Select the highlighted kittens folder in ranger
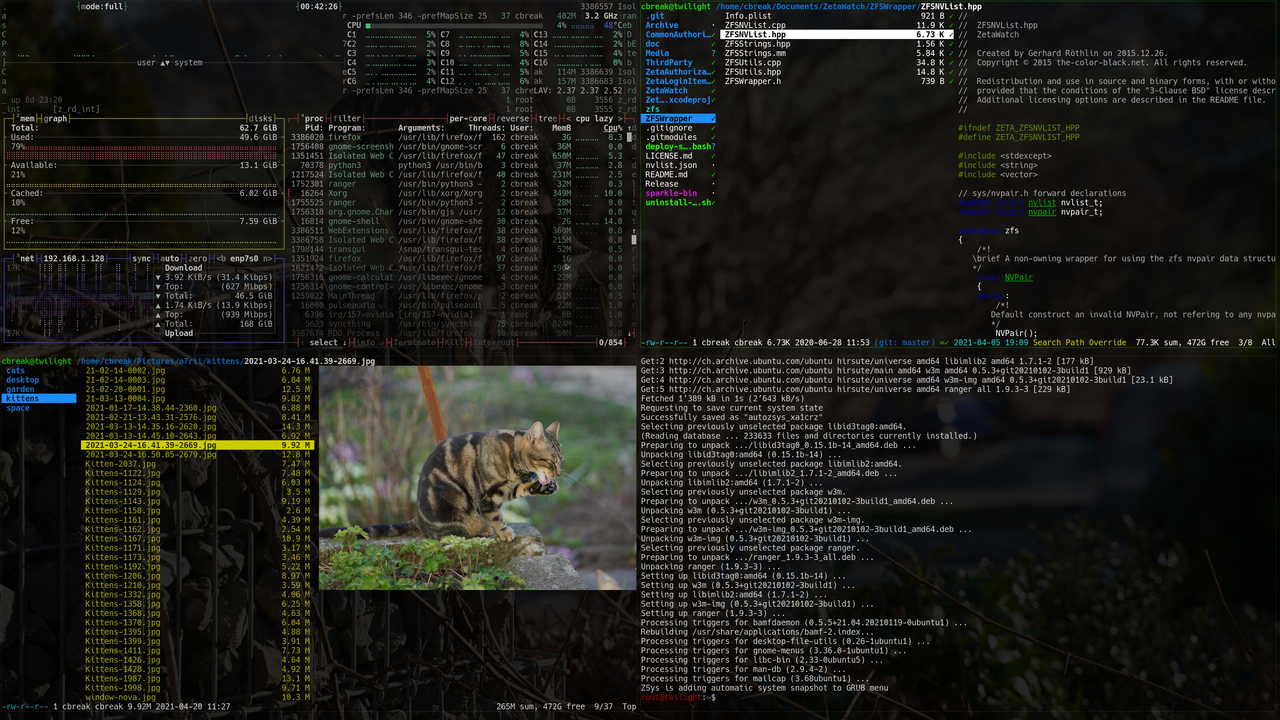 click(38, 399)
